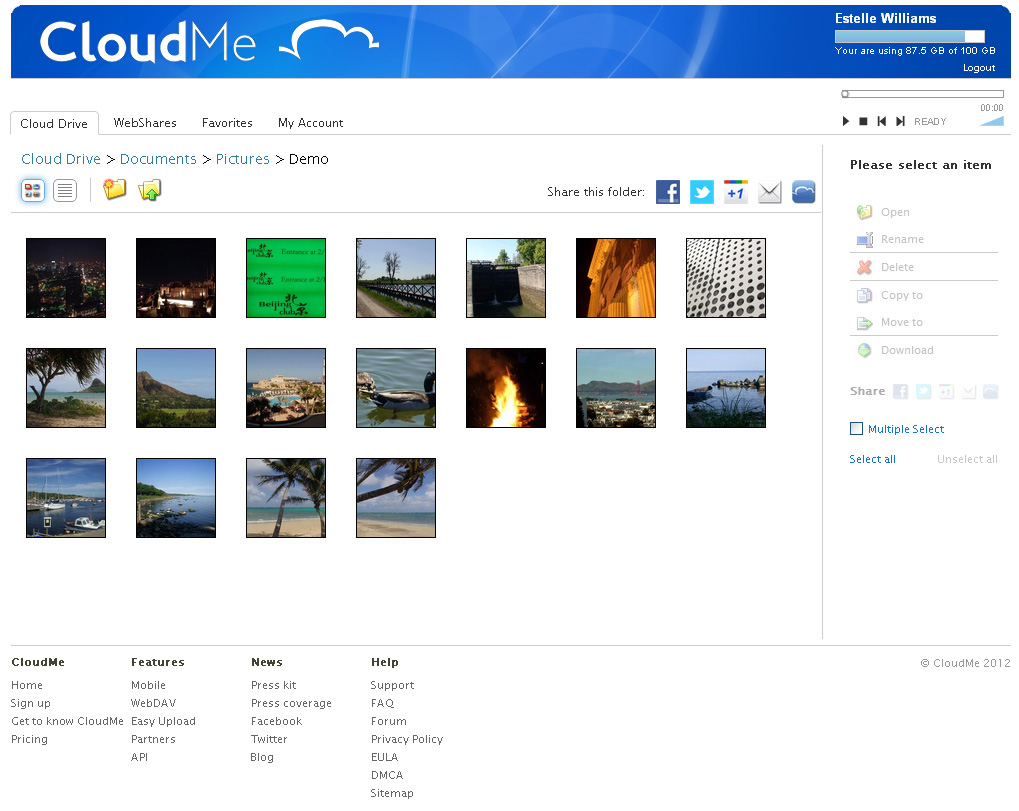This screenshot has height=811, width=1019.
Task: Navigate to Pictures via the breadcrumb
Action: coord(243,158)
